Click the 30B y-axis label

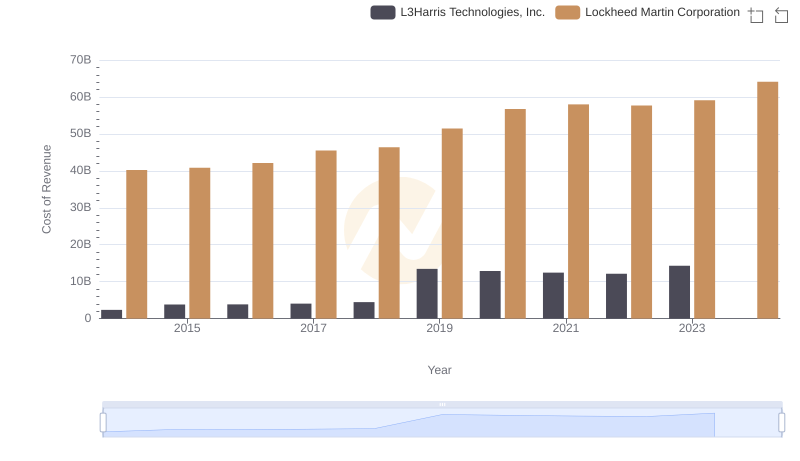tap(81, 208)
